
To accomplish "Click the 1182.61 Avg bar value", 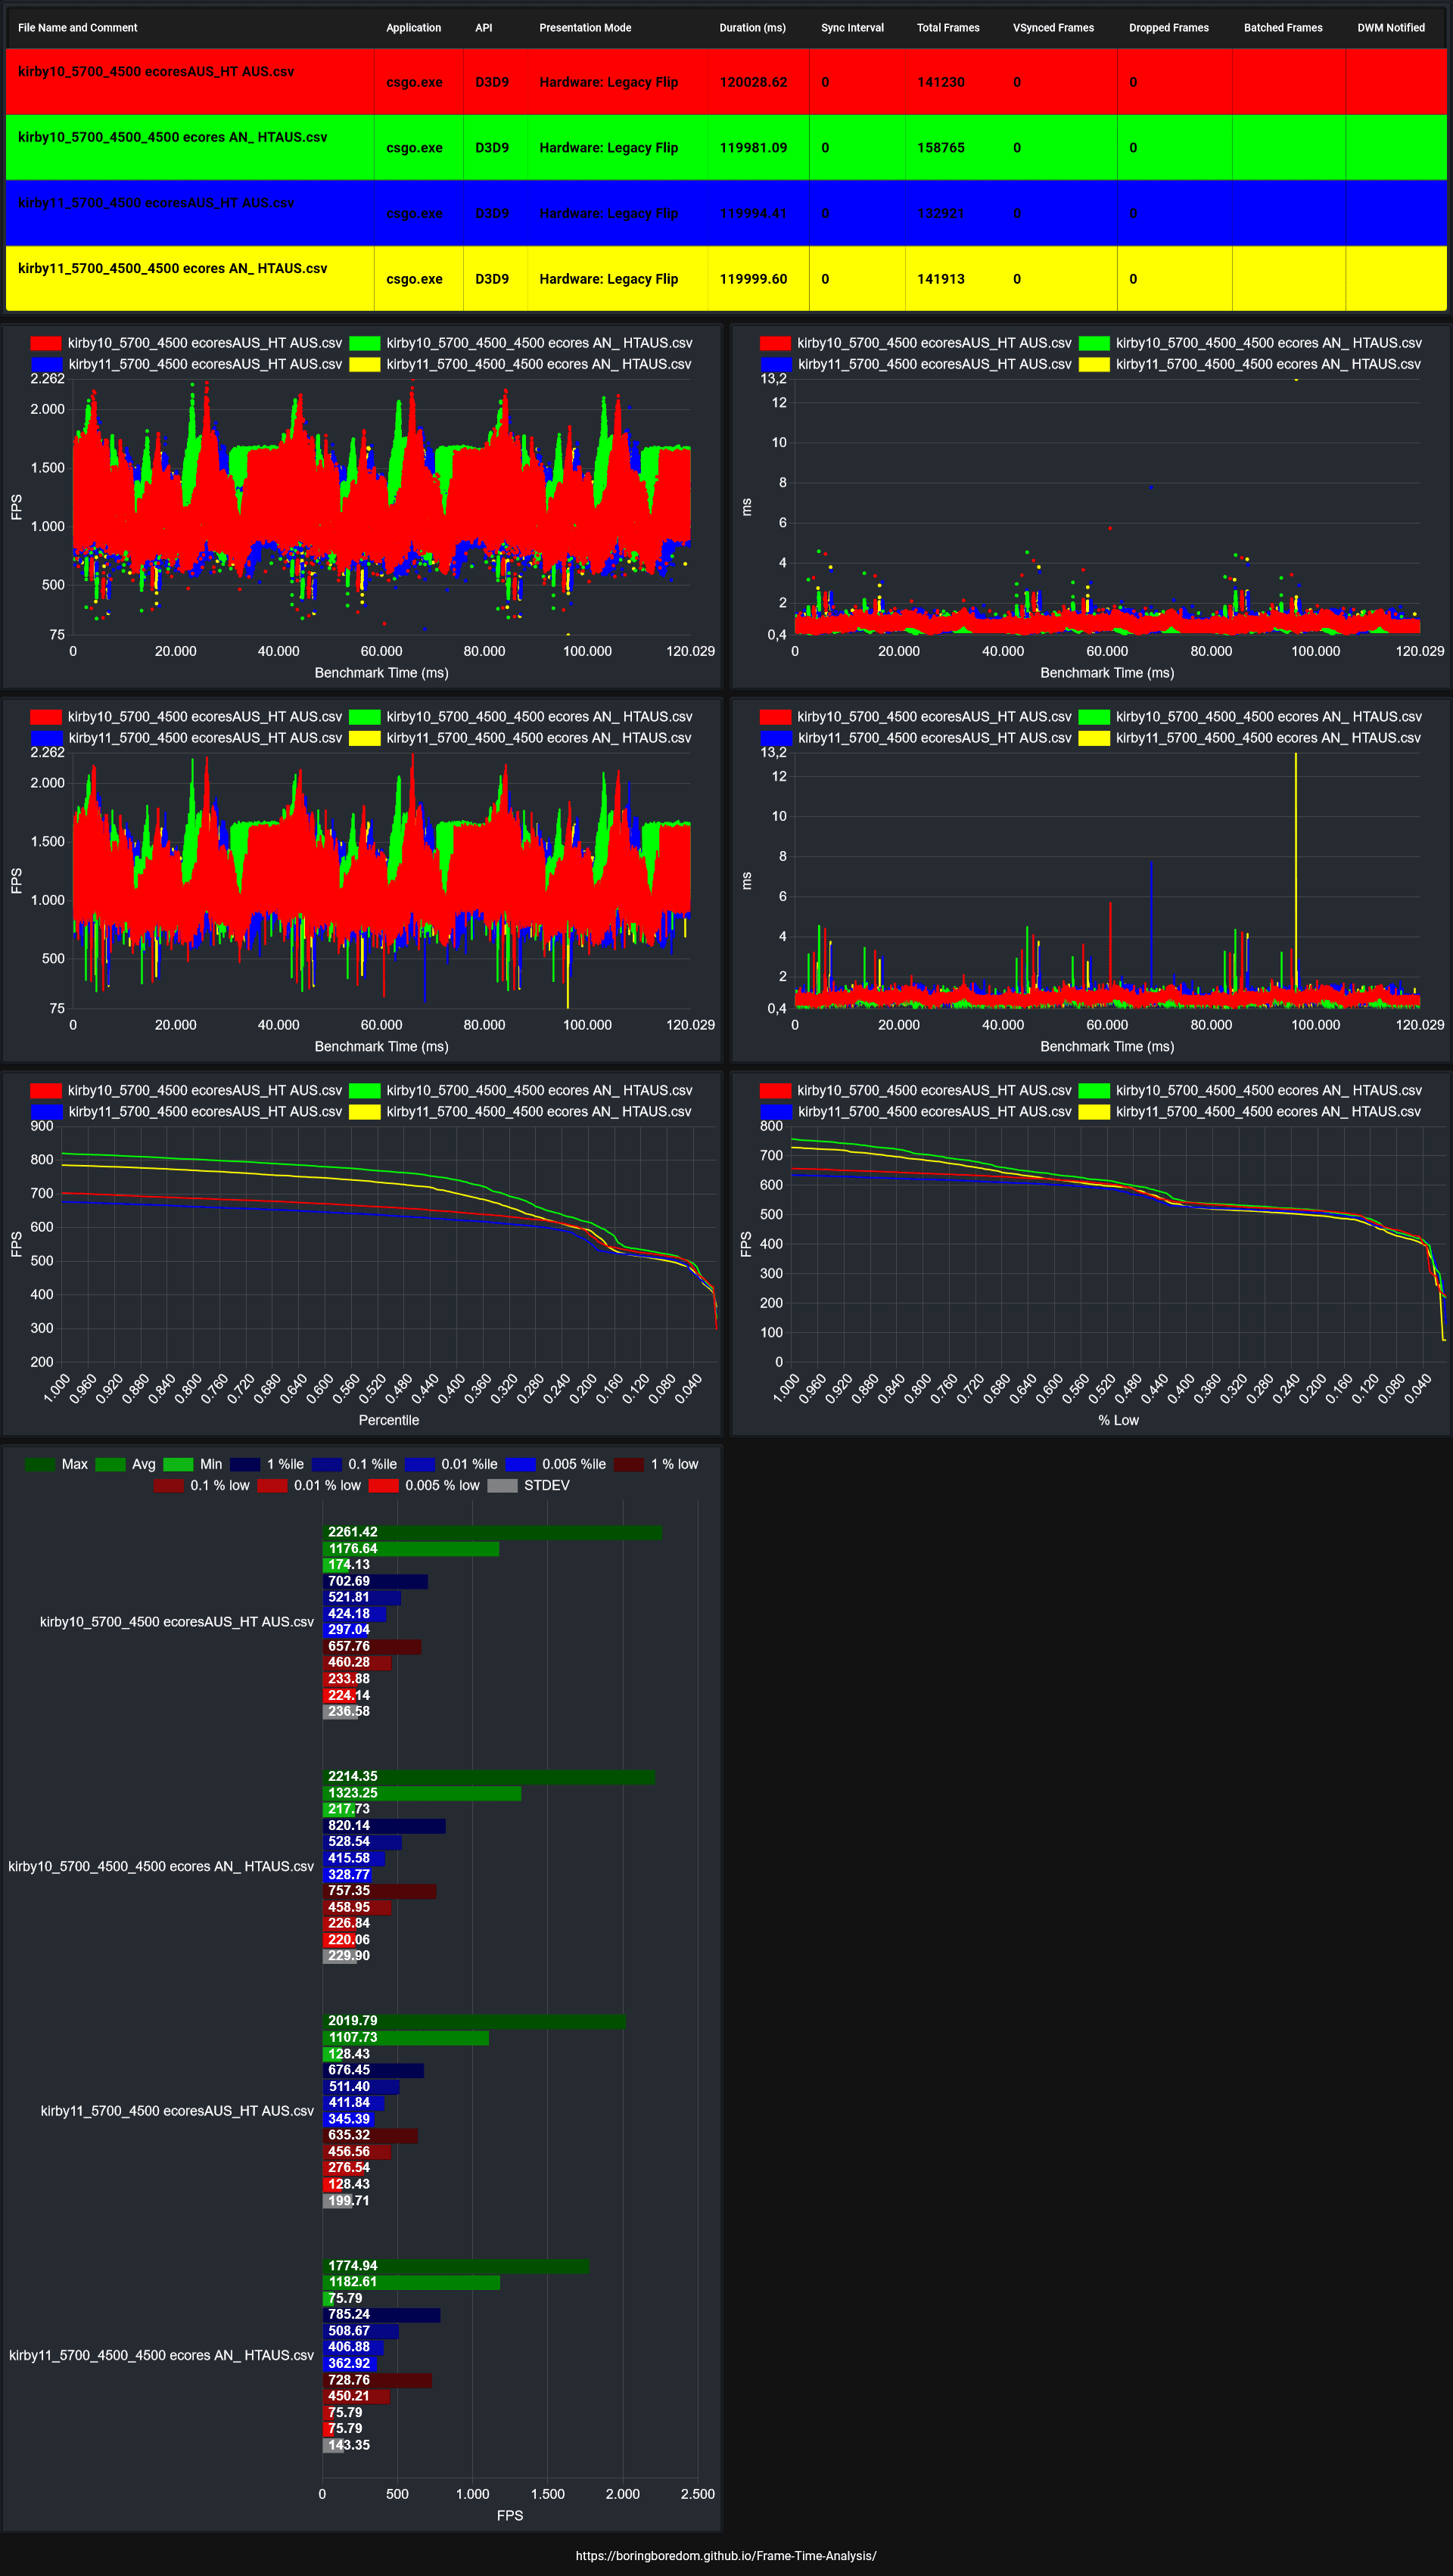I will point(353,2282).
